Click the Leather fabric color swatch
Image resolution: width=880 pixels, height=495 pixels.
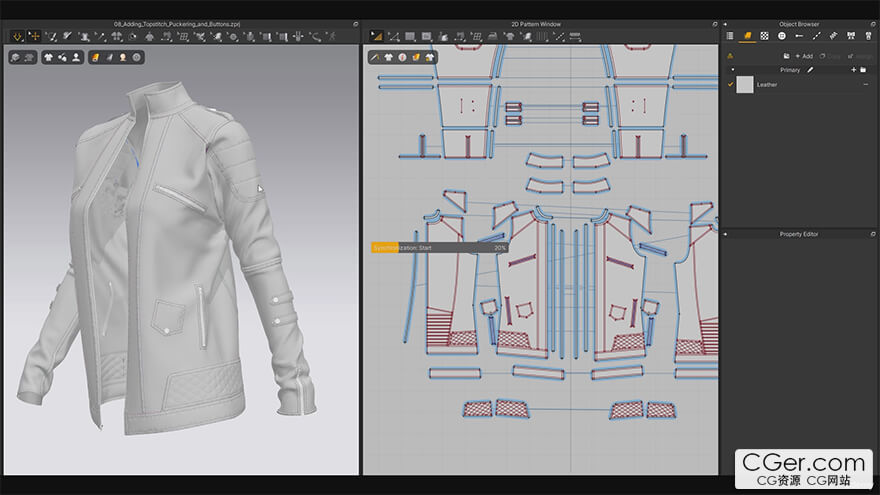tap(745, 84)
